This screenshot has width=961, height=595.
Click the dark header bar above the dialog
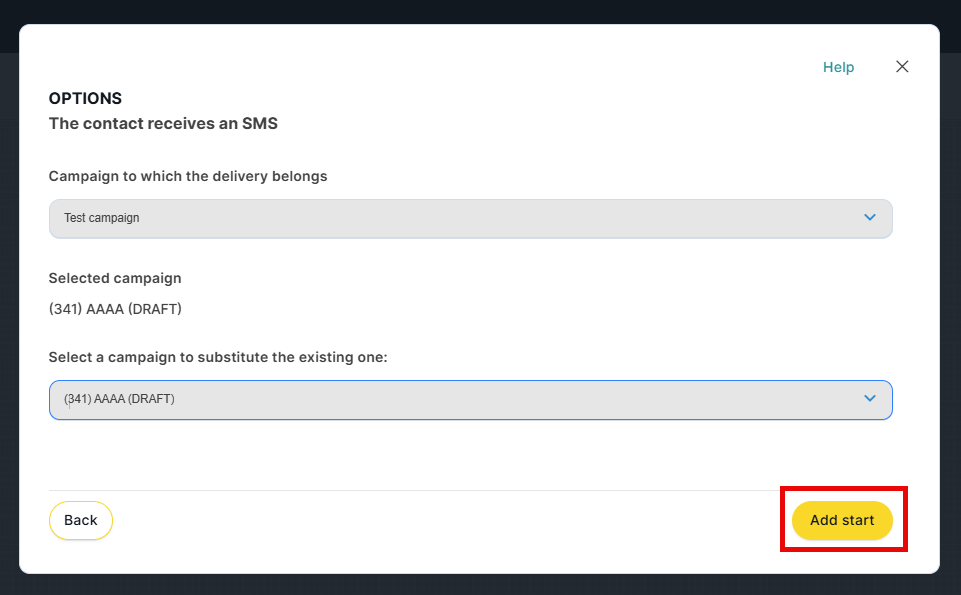[480, 11]
